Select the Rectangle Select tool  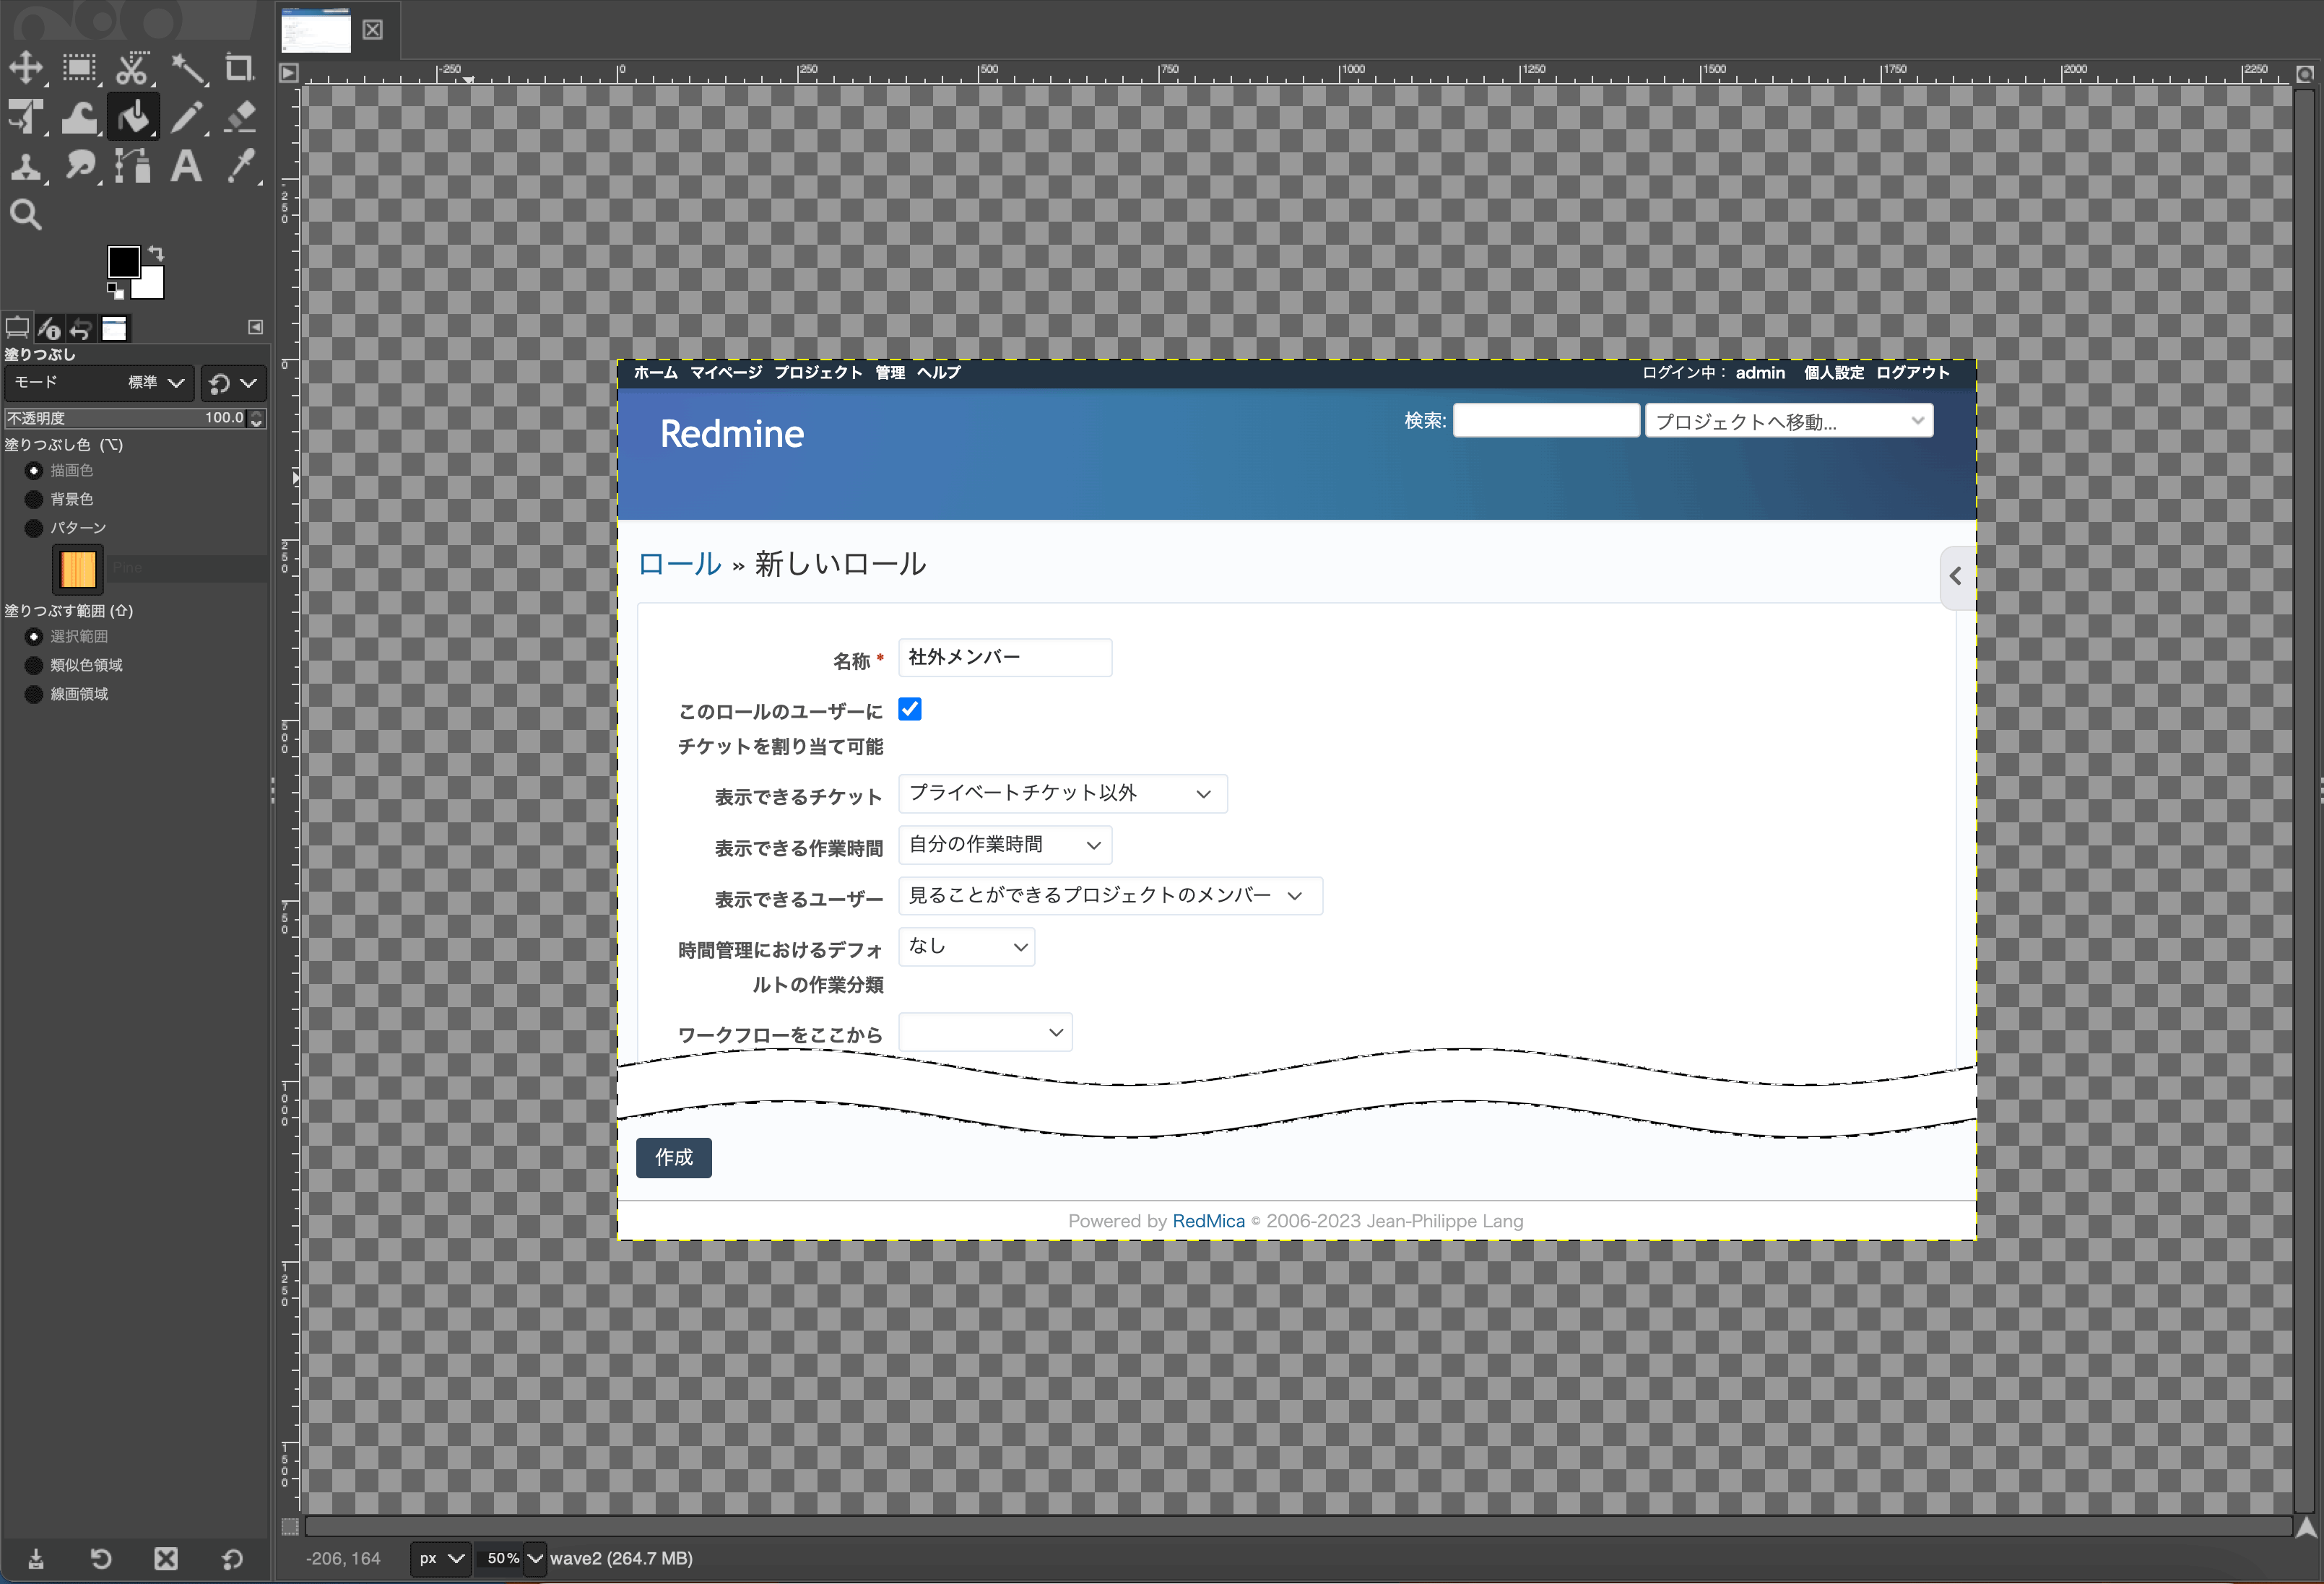tap(79, 68)
